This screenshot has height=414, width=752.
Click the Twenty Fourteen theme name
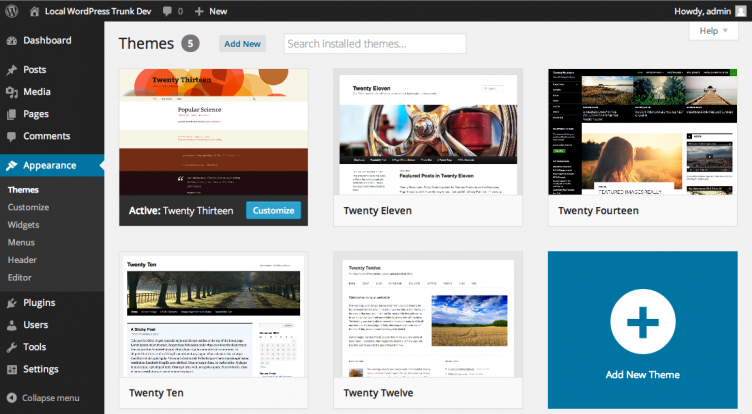coord(598,211)
